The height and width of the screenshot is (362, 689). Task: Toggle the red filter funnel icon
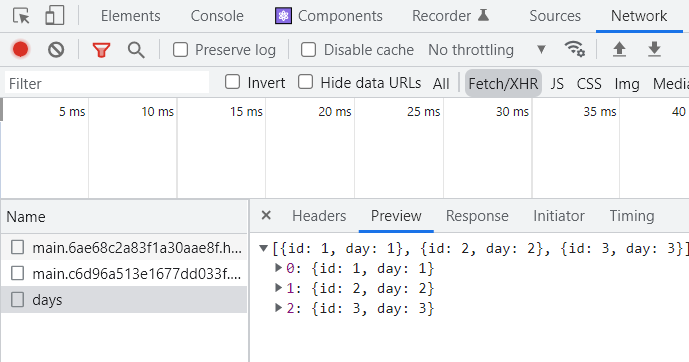(x=101, y=50)
